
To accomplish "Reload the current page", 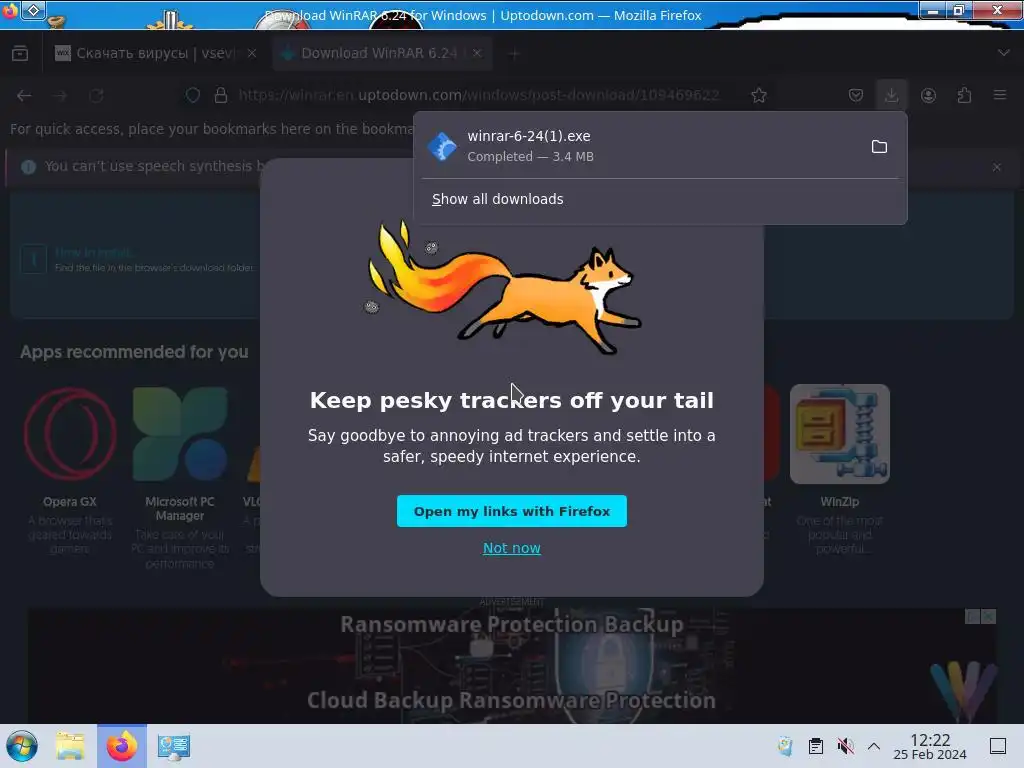I will [97, 95].
